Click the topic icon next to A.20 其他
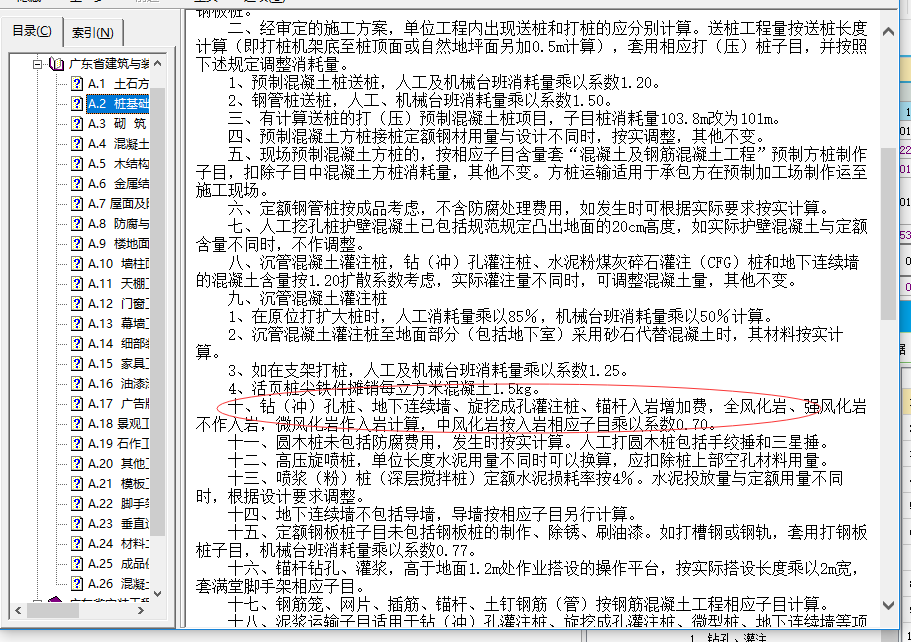The image size is (911, 642). coord(77,464)
